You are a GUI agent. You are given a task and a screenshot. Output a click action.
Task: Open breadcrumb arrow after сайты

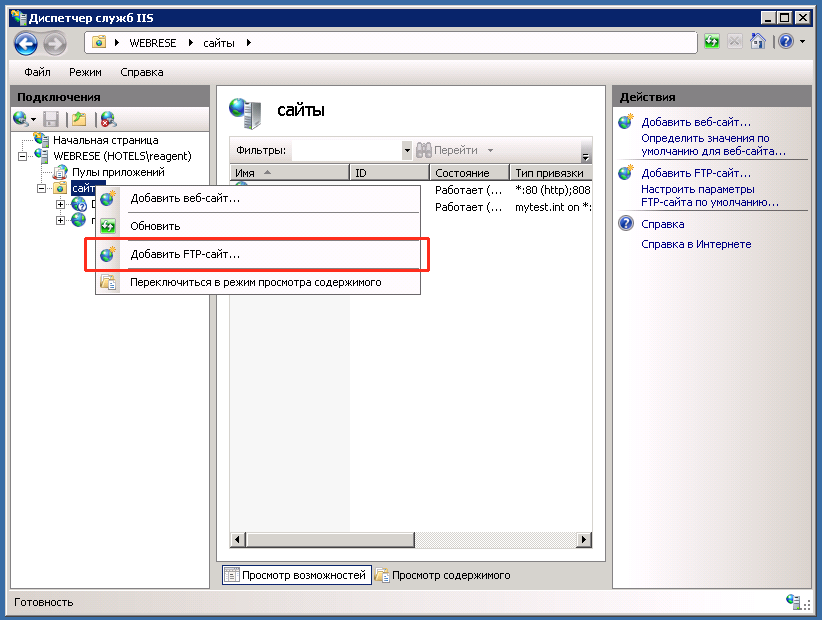pyautogui.click(x=248, y=43)
